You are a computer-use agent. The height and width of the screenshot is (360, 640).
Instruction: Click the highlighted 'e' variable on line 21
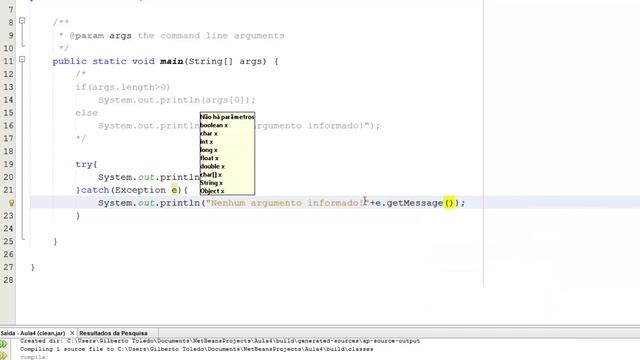point(174,190)
